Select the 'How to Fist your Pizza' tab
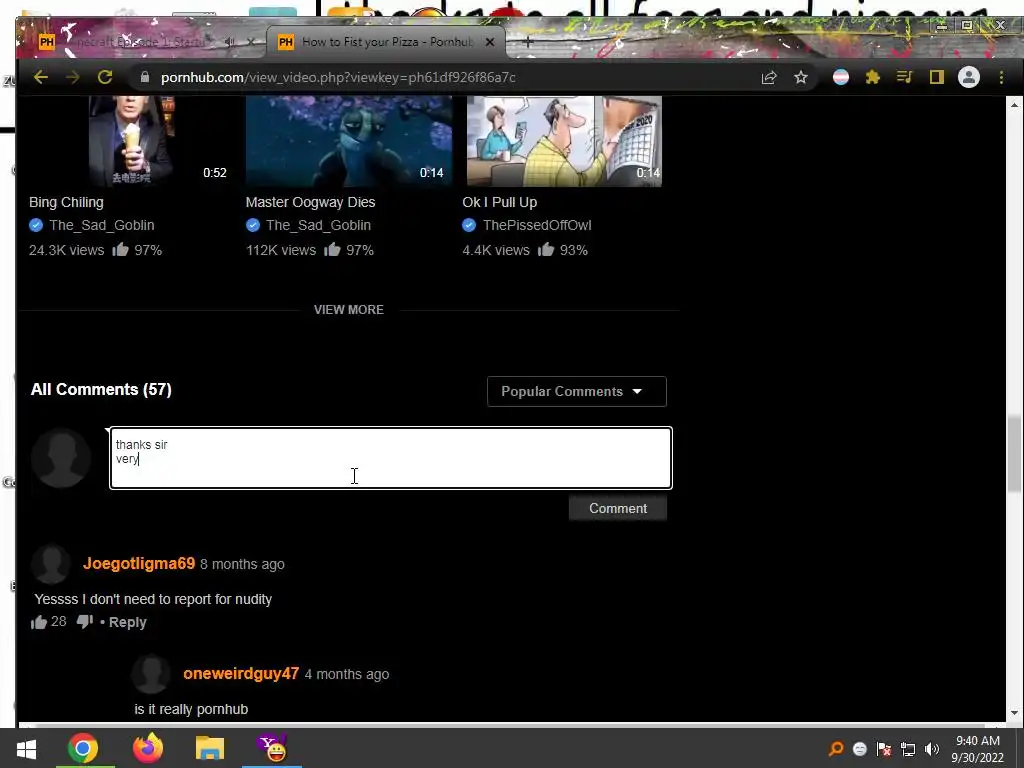Viewport: 1024px width, 768px height. tap(387, 42)
